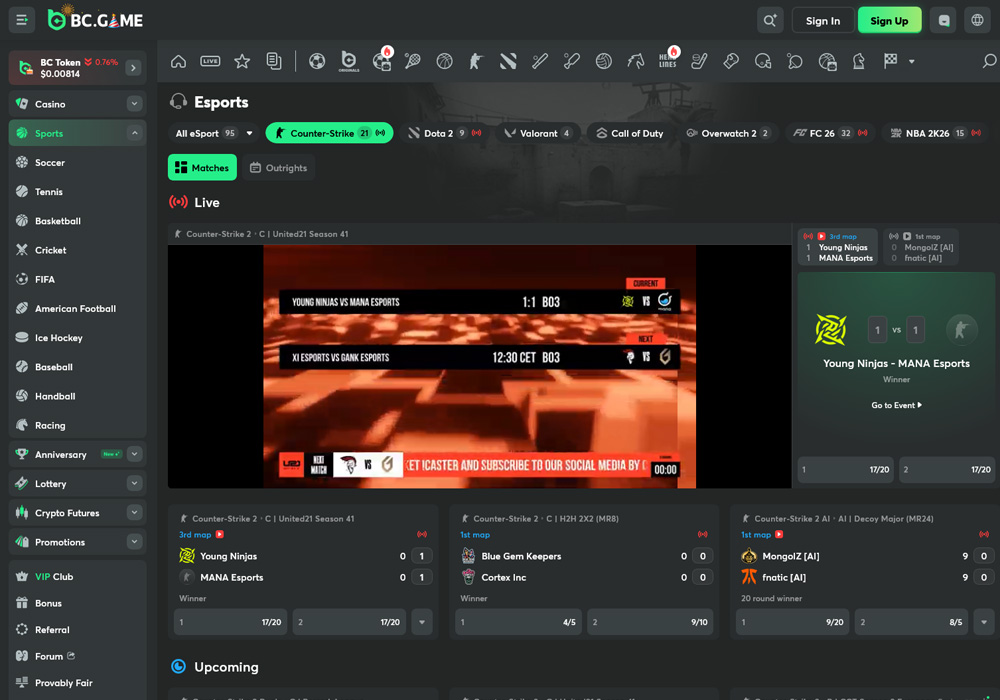This screenshot has width=1000, height=700.
Task: Select the Matches view toggle
Action: 202,167
